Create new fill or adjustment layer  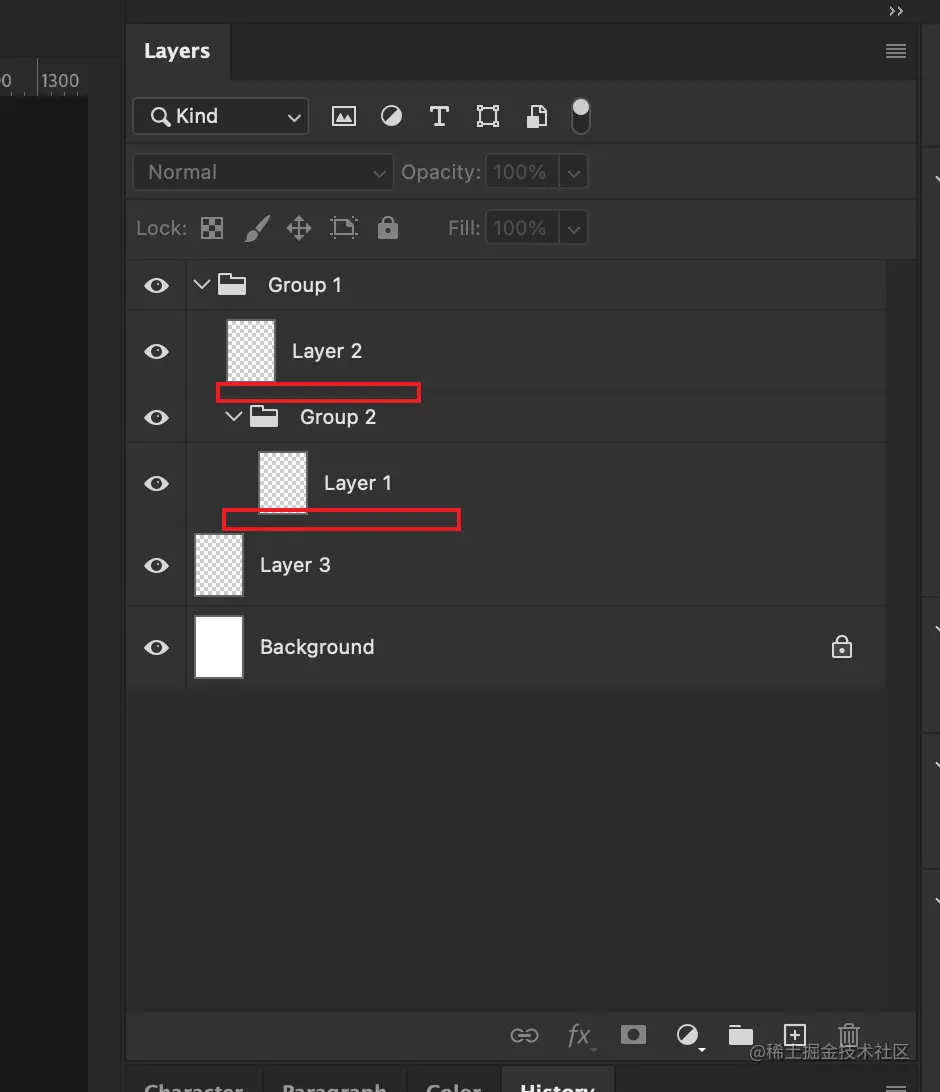click(689, 1035)
